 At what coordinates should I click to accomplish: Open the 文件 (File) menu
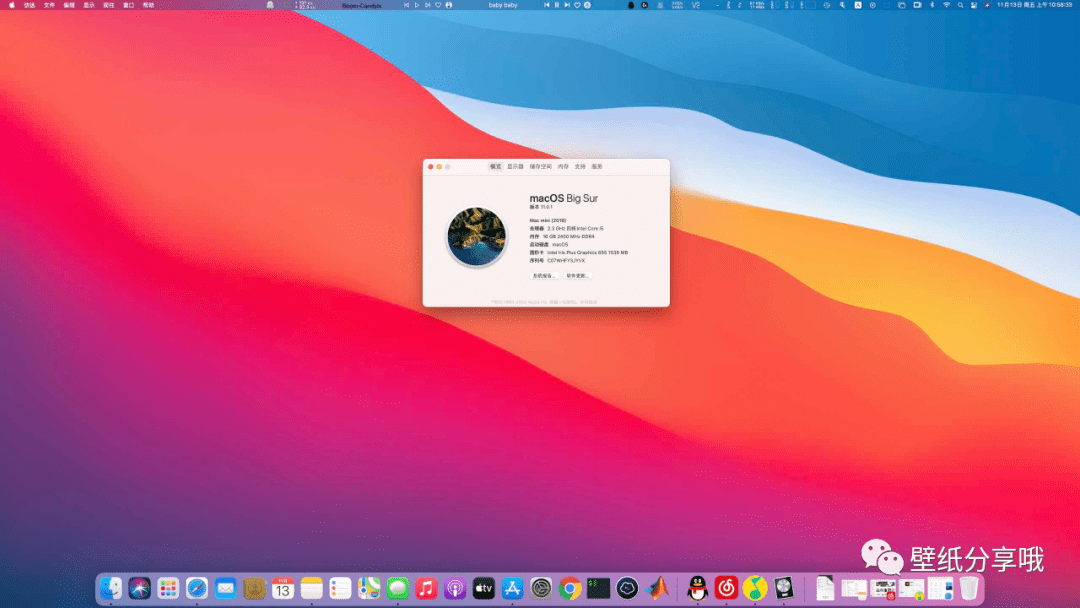[x=50, y=5]
